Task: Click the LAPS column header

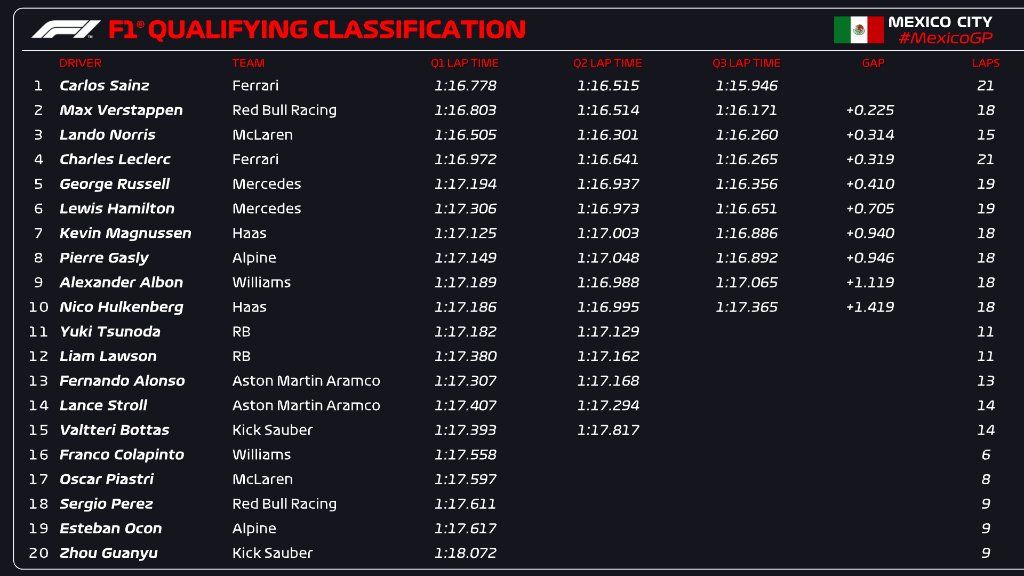Action: pyautogui.click(x=985, y=63)
